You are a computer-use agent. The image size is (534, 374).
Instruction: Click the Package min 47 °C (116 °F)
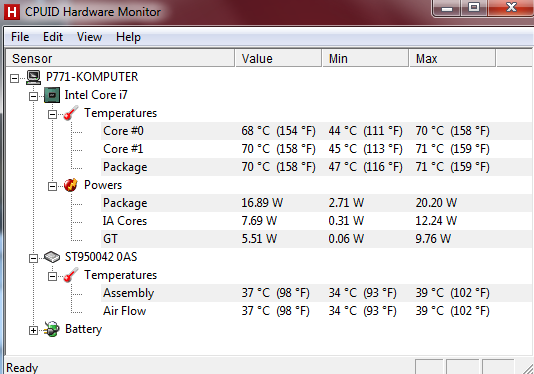(366, 167)
